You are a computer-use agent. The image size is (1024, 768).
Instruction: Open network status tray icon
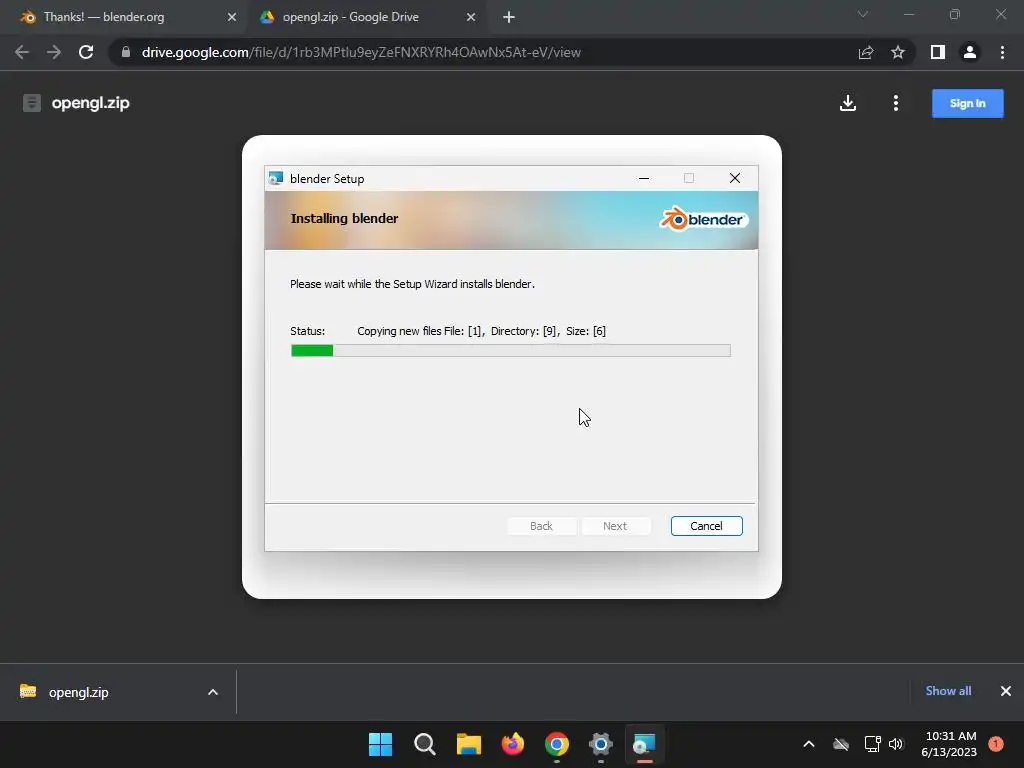pos(872,744)
